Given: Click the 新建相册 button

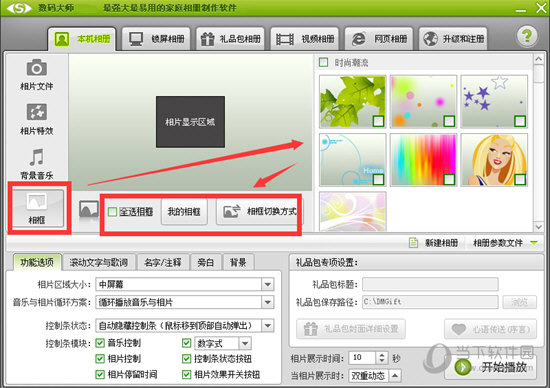Looking at the screenshot, I should click(x=434, y=242).
